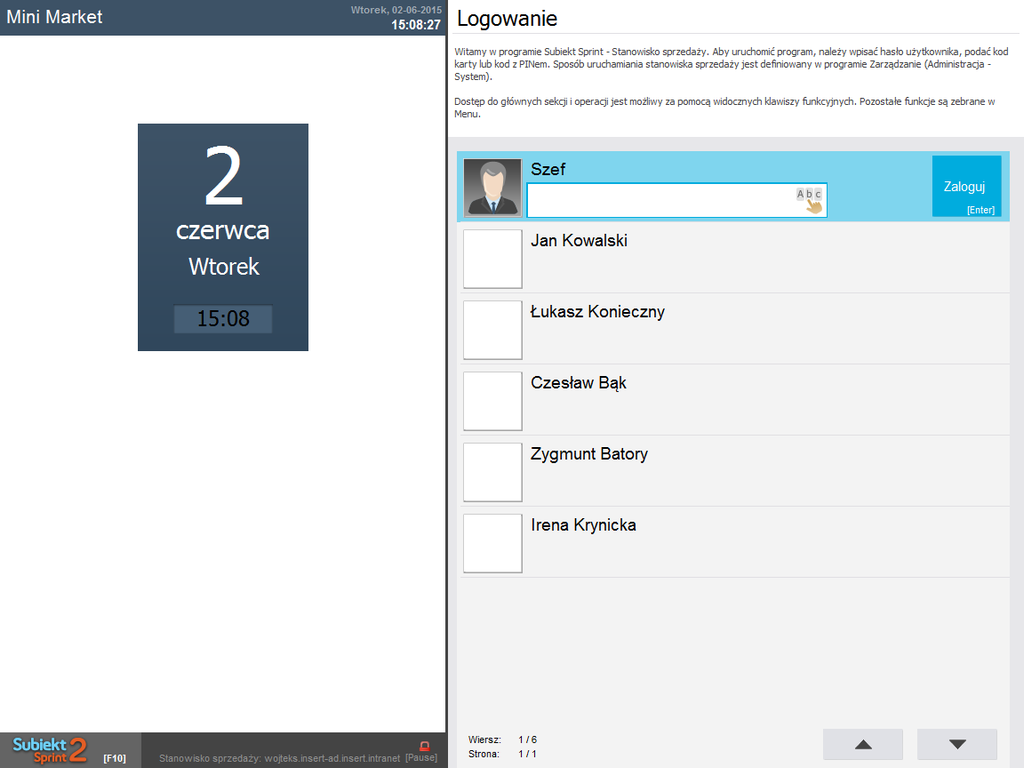Click Łukasz Konieczny's blank avatar box
Viewport: 1024px width, 768px height.
[492, 330]
